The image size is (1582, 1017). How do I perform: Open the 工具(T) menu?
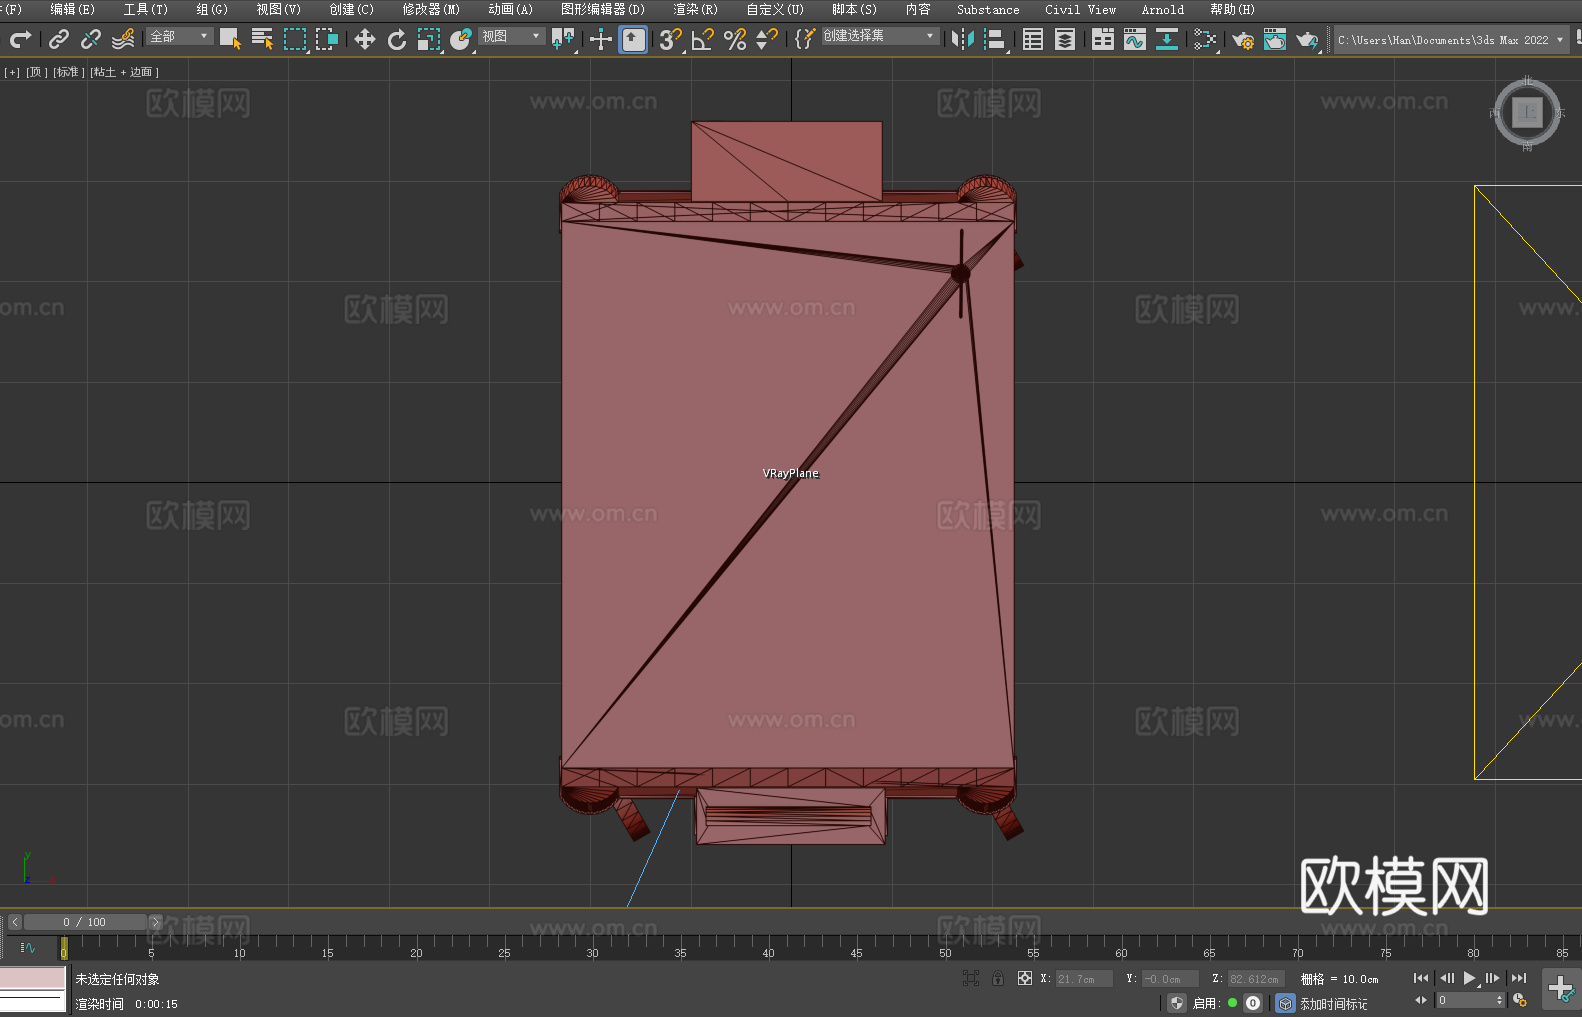146,9
